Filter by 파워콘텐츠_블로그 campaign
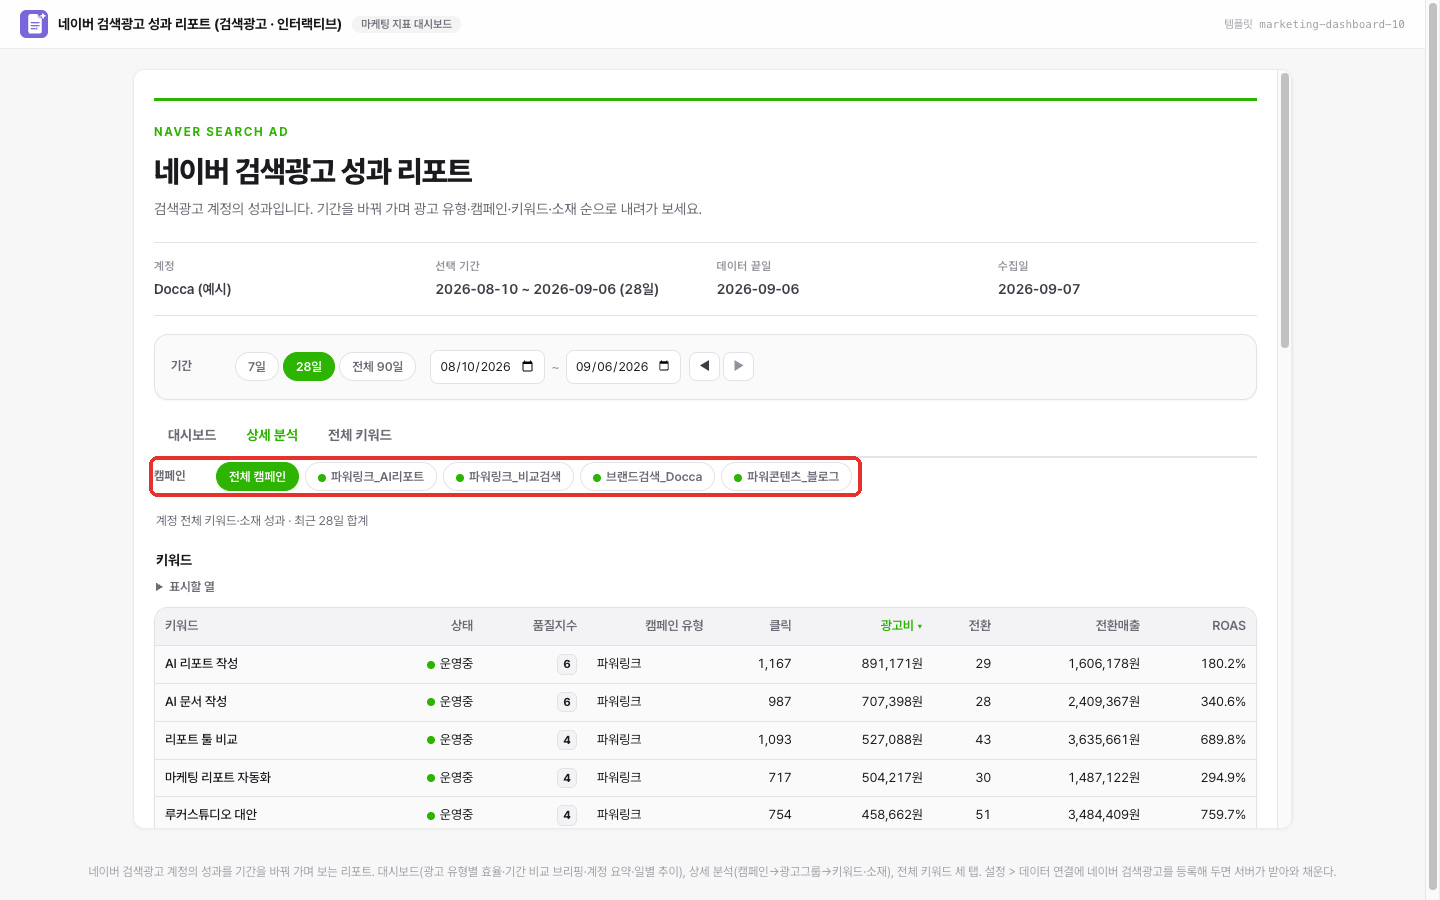The width and height of the screenshot is (1440, 900). click(786, 477)
